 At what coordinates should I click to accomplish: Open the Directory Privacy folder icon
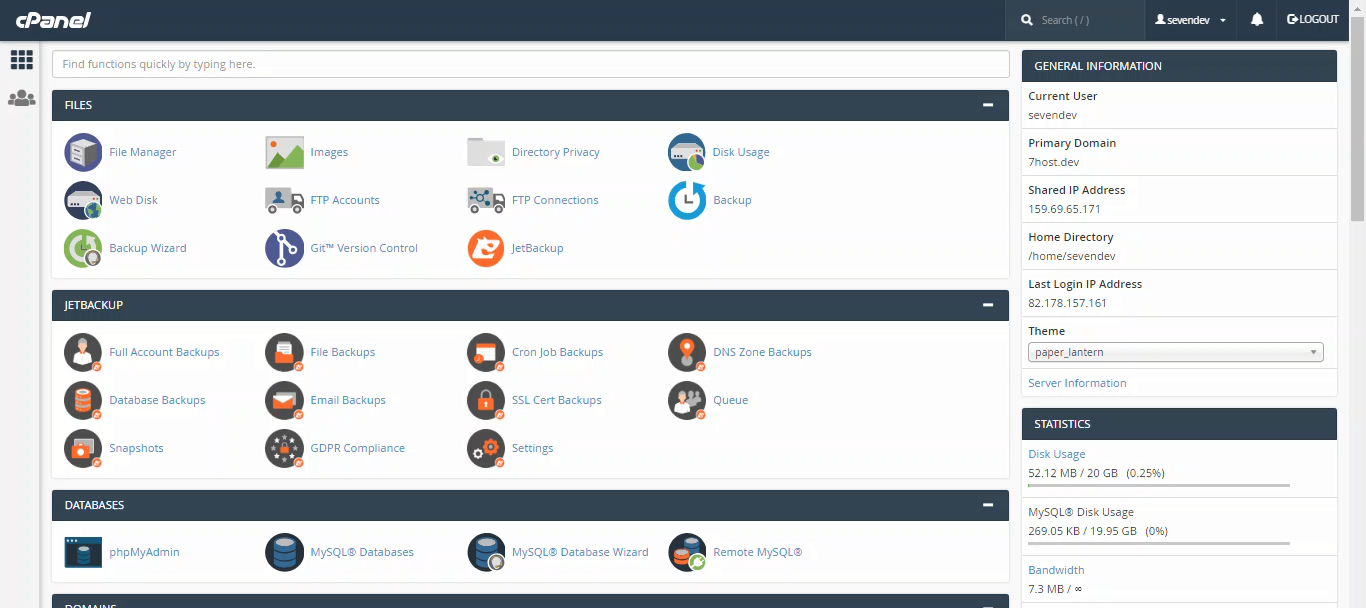pyautogui.click(x=486, y=152)
